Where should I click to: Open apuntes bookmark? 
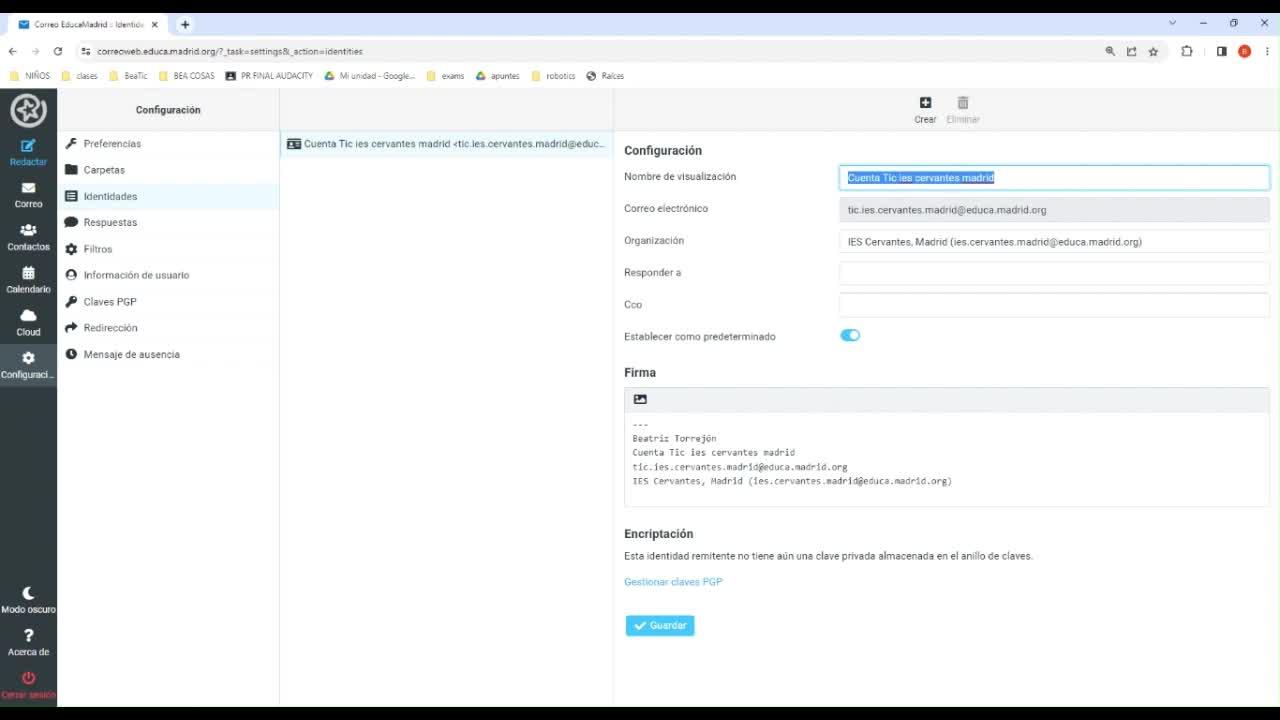pos(497,76)
